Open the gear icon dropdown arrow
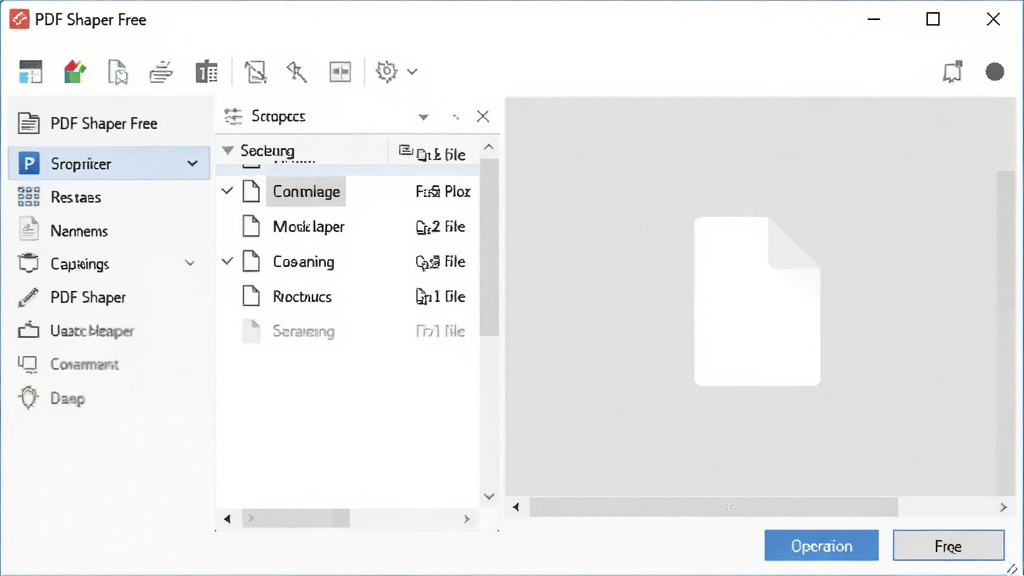 412,72
